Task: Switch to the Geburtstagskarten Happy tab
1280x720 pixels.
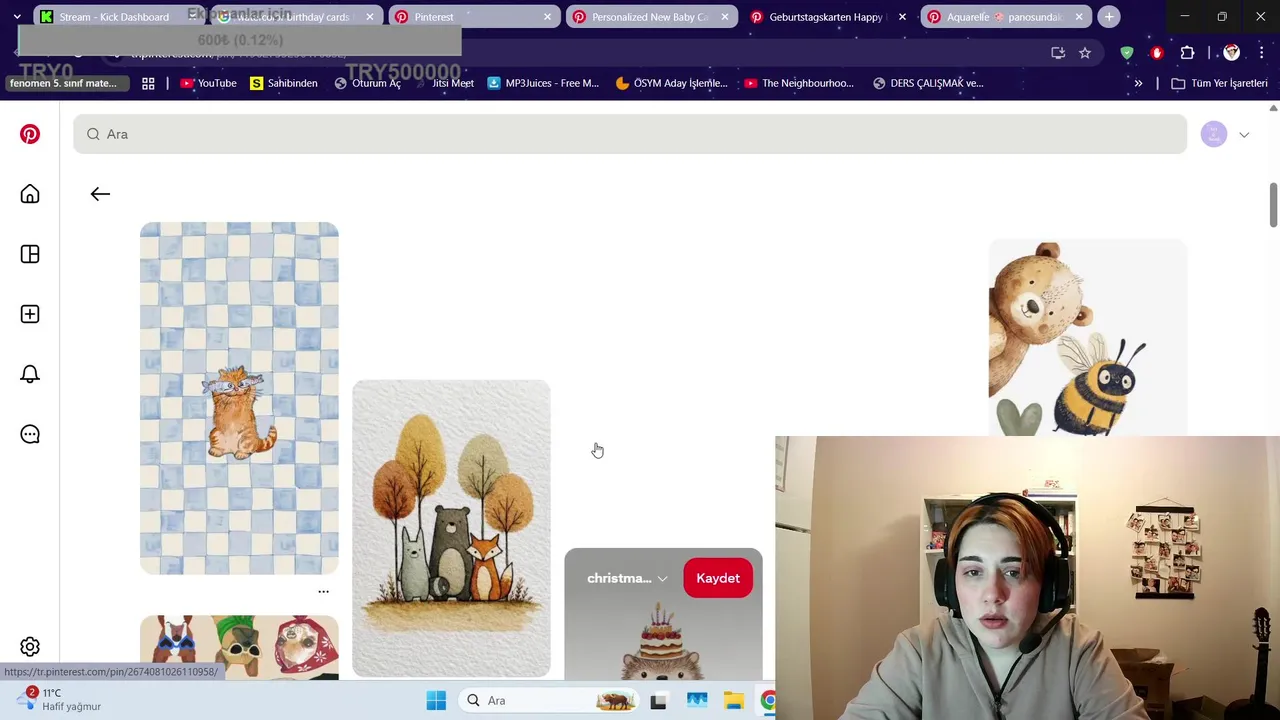Action: (826, 17)
